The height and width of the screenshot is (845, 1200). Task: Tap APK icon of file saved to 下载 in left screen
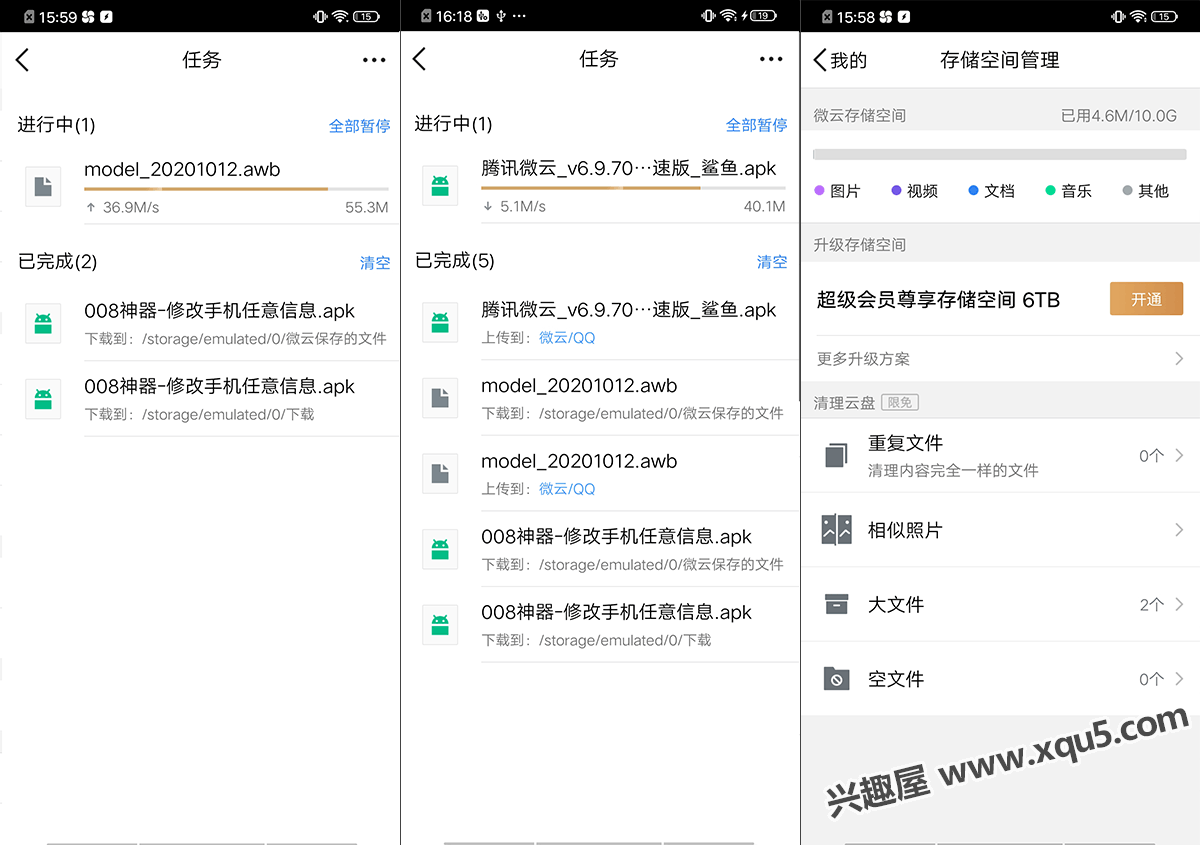pyautogui.click(x=43, y=399)
